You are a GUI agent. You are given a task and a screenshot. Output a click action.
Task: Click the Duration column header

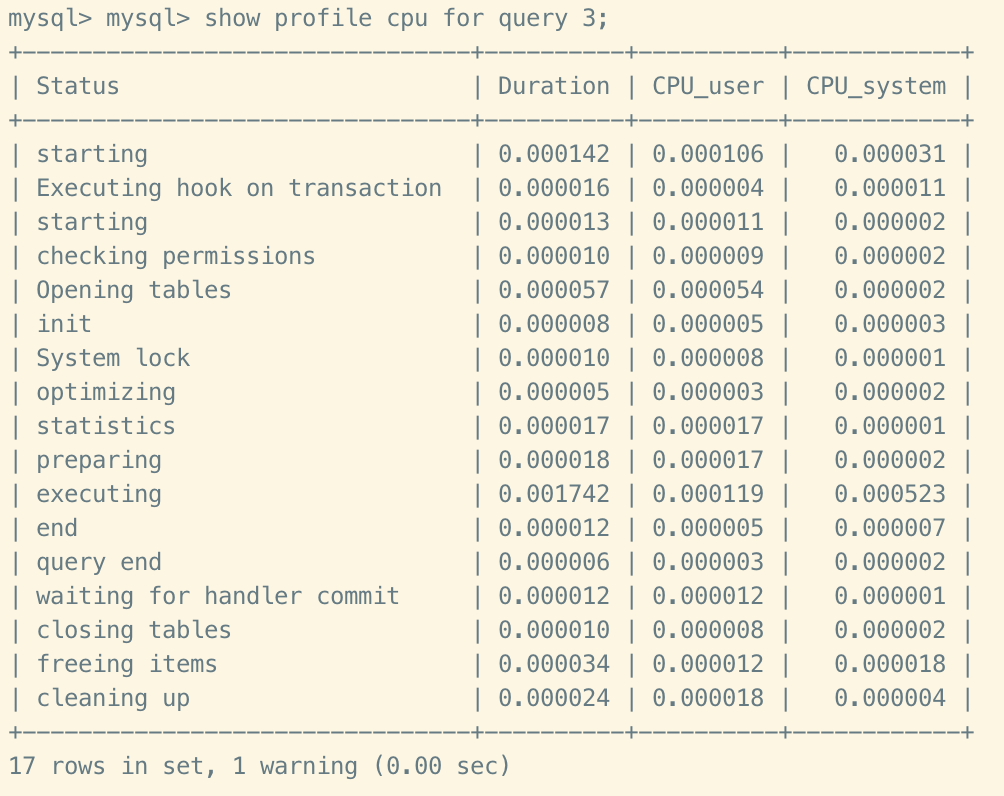coord(553,86)
